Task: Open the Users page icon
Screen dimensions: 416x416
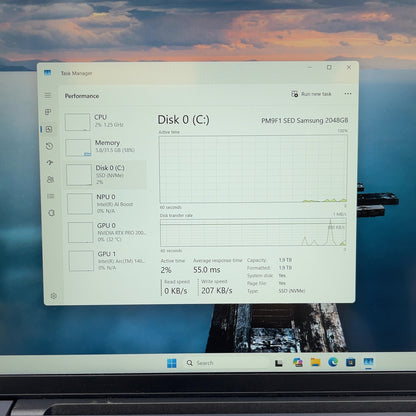Action: coord(50,180)
